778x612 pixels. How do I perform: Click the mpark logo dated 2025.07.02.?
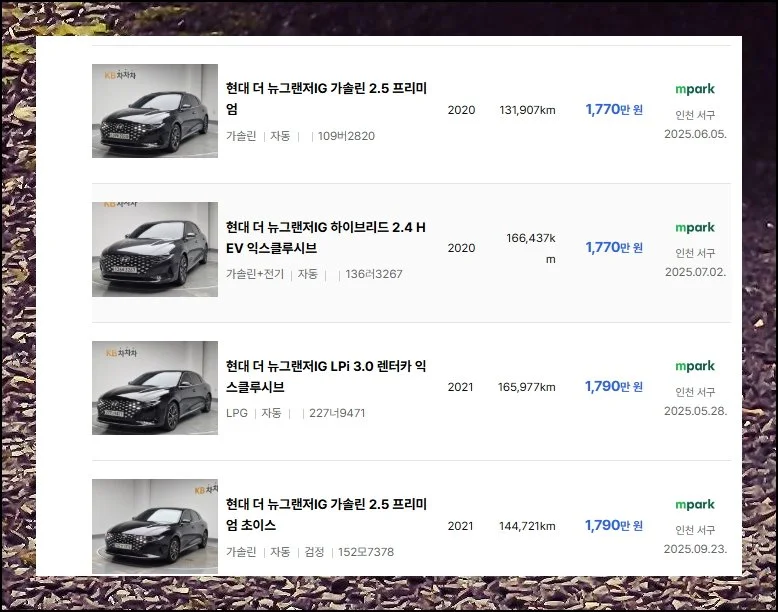694,227
